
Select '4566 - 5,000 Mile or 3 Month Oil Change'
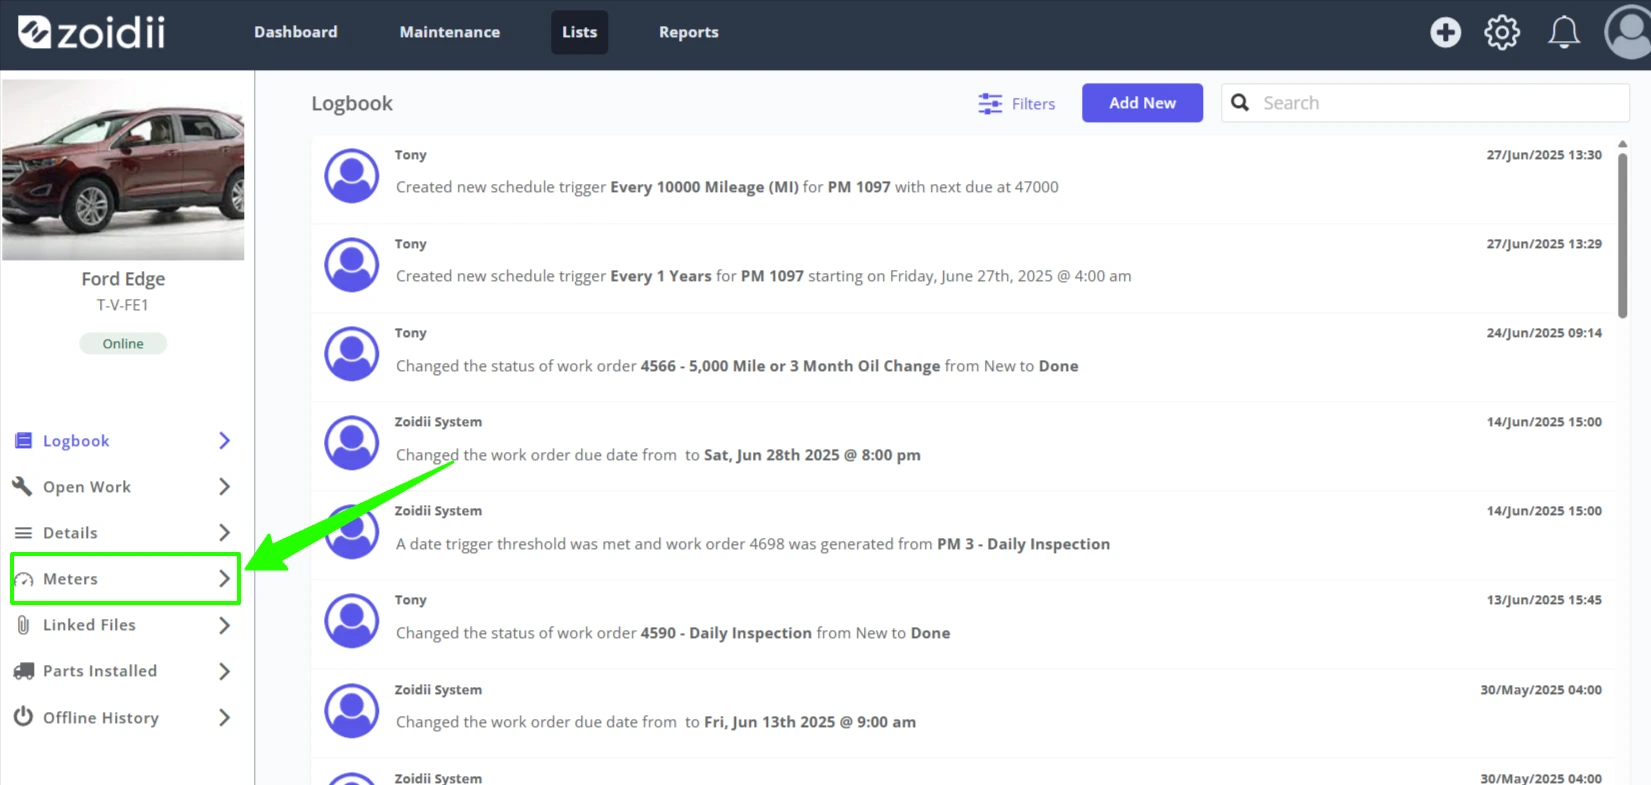(x=790, y=366)
